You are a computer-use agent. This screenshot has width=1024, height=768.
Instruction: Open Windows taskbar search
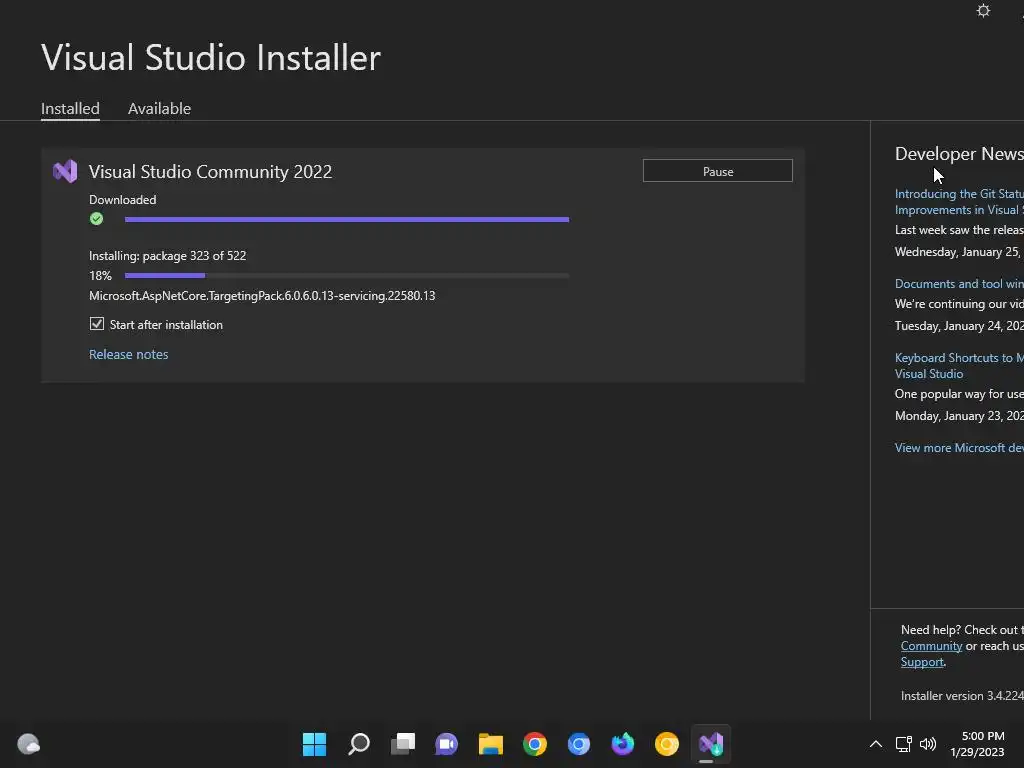[x=359, y=744]
